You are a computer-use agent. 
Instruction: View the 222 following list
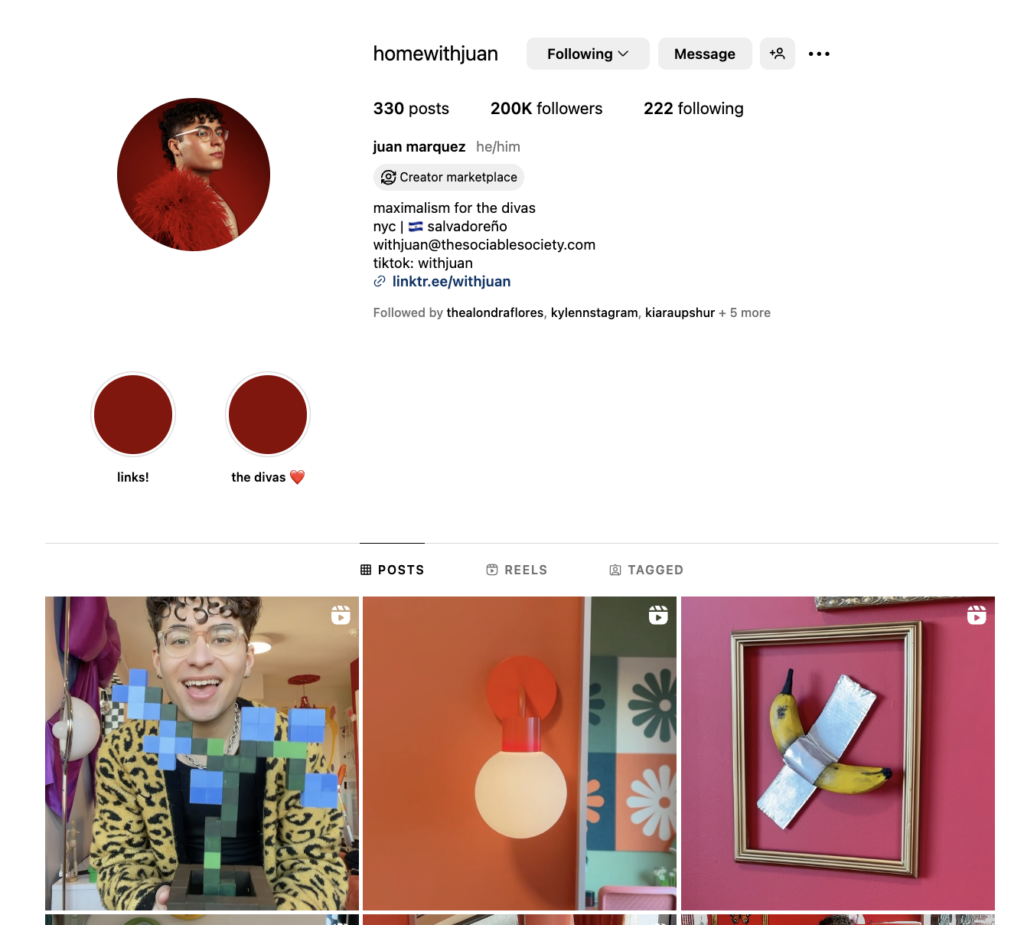coord(694,108)
